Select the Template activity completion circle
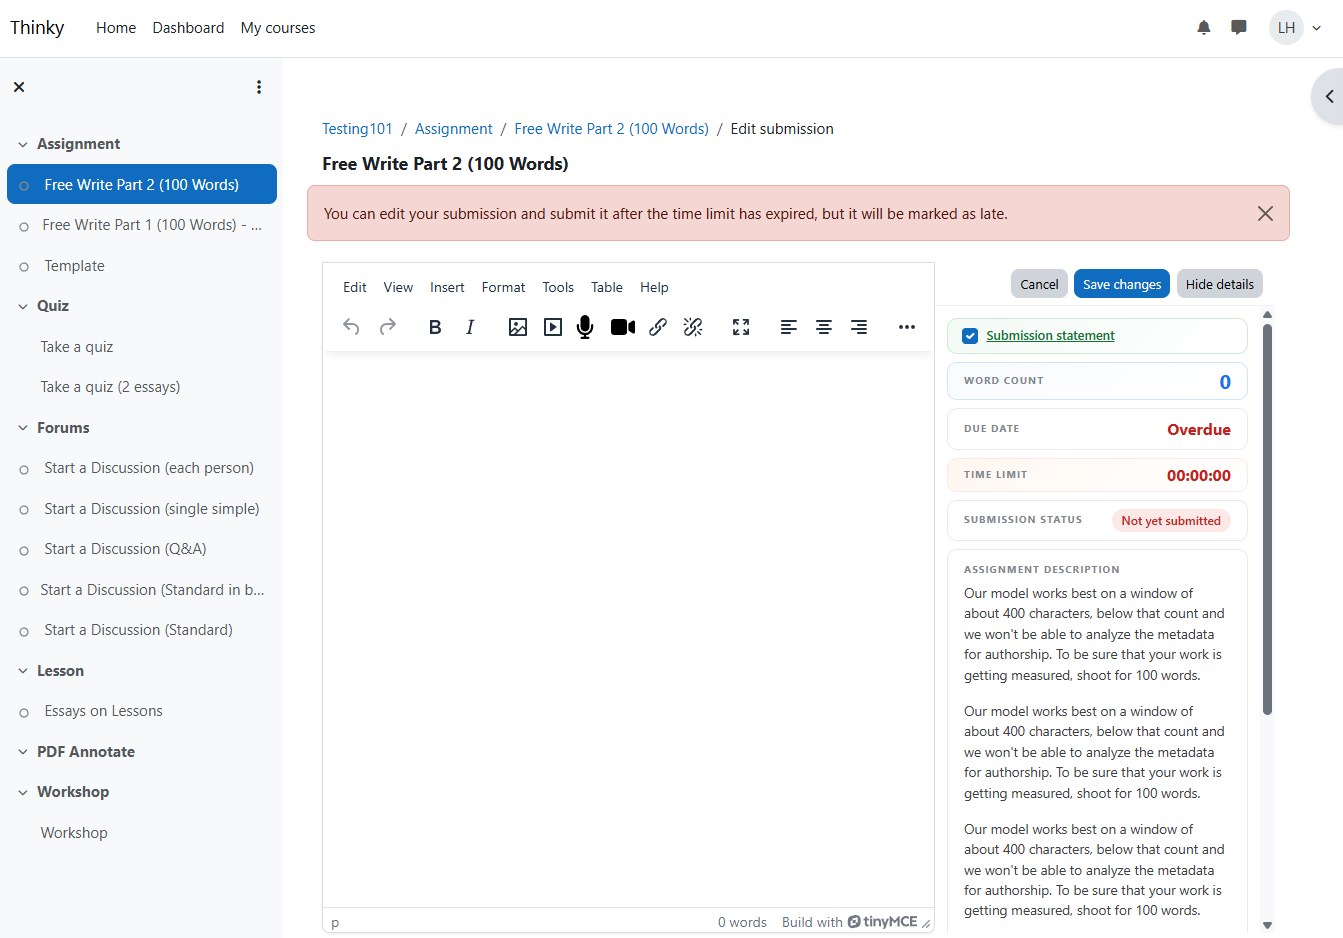The width and height of the screenshot is (1343, 938). point(24,267)
